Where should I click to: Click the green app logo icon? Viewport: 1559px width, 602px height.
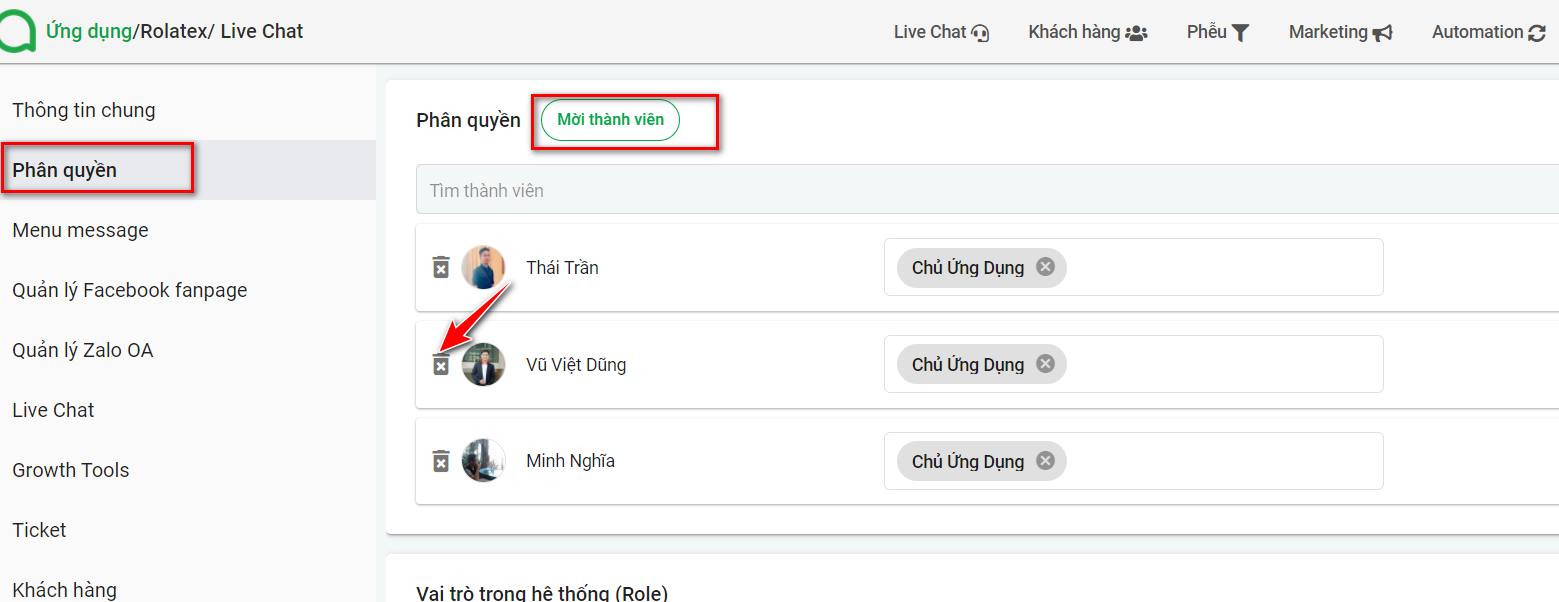tap(17, 31)
